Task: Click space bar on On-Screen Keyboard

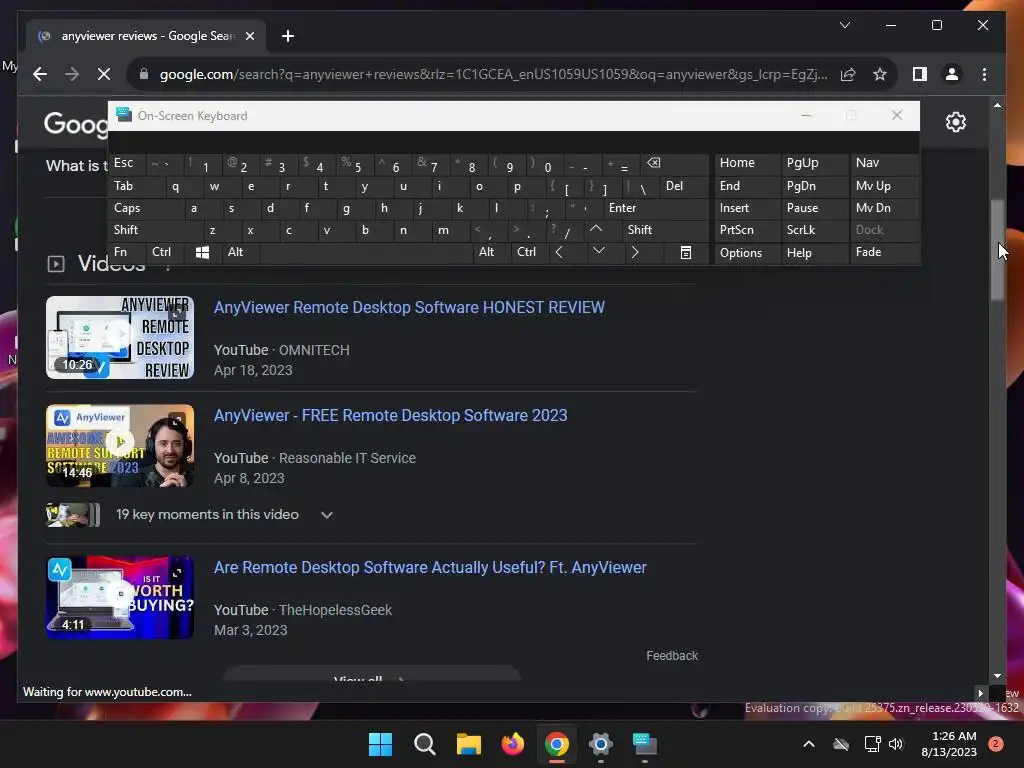Action: pyautogui.click(x=366, y=252)
